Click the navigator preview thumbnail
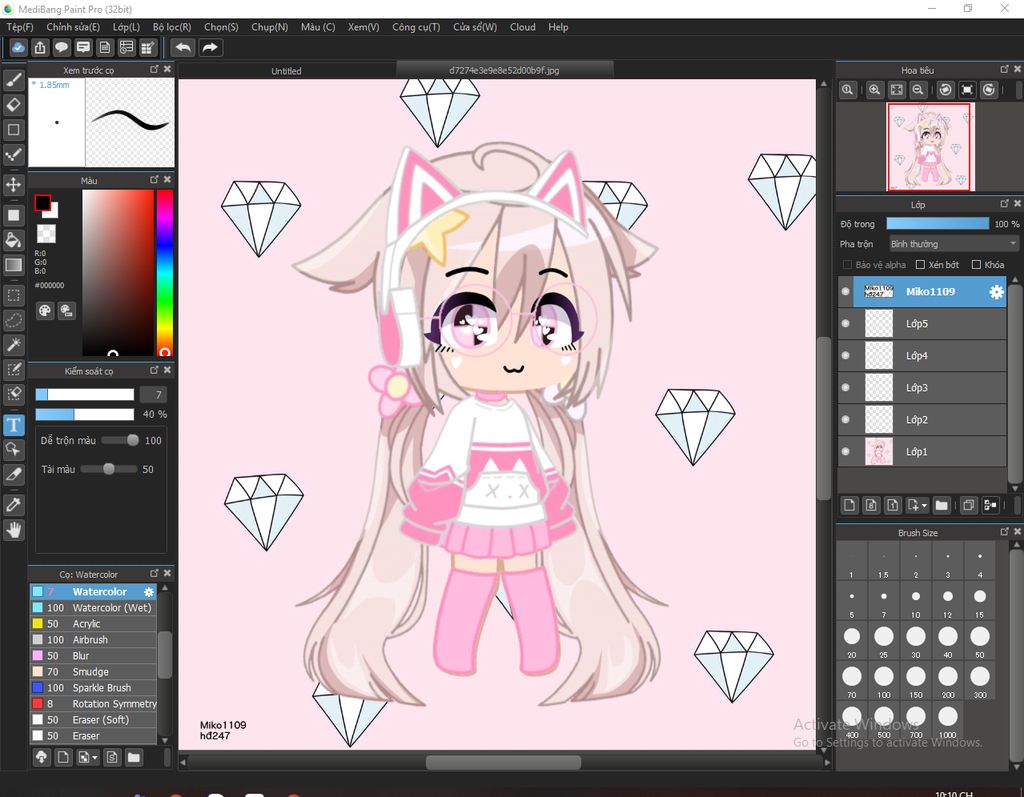Screen dimensions: 1024x797 930,146
